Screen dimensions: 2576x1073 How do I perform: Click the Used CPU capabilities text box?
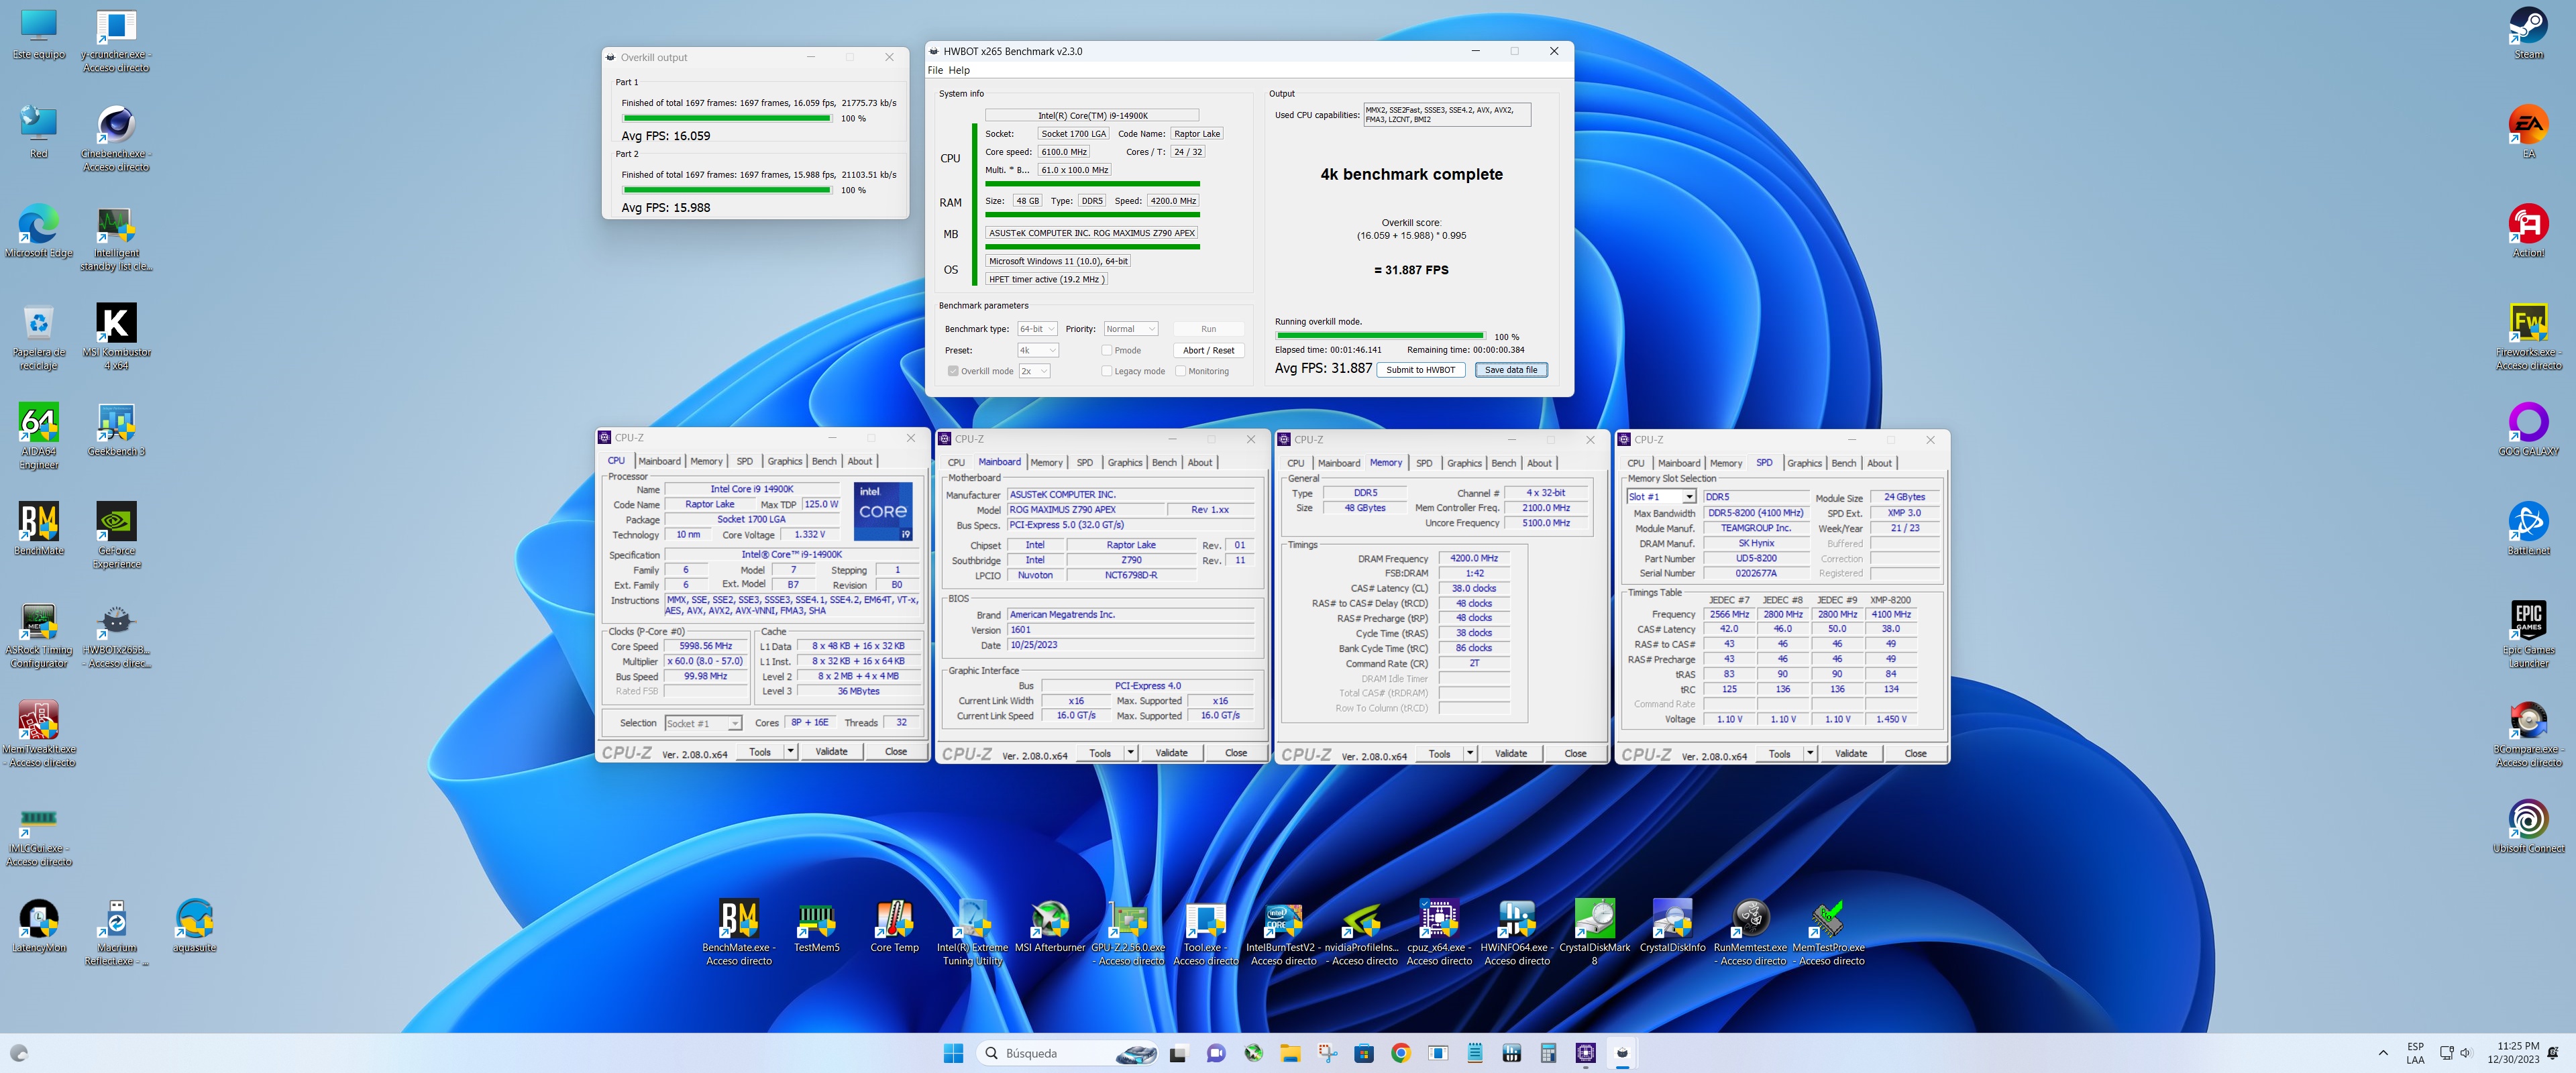(x=1447, y=115)
